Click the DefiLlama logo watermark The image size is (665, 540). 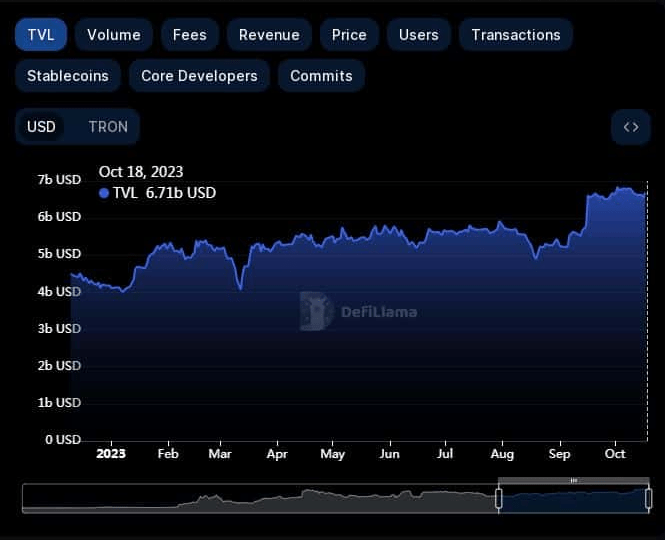(358, 311)
